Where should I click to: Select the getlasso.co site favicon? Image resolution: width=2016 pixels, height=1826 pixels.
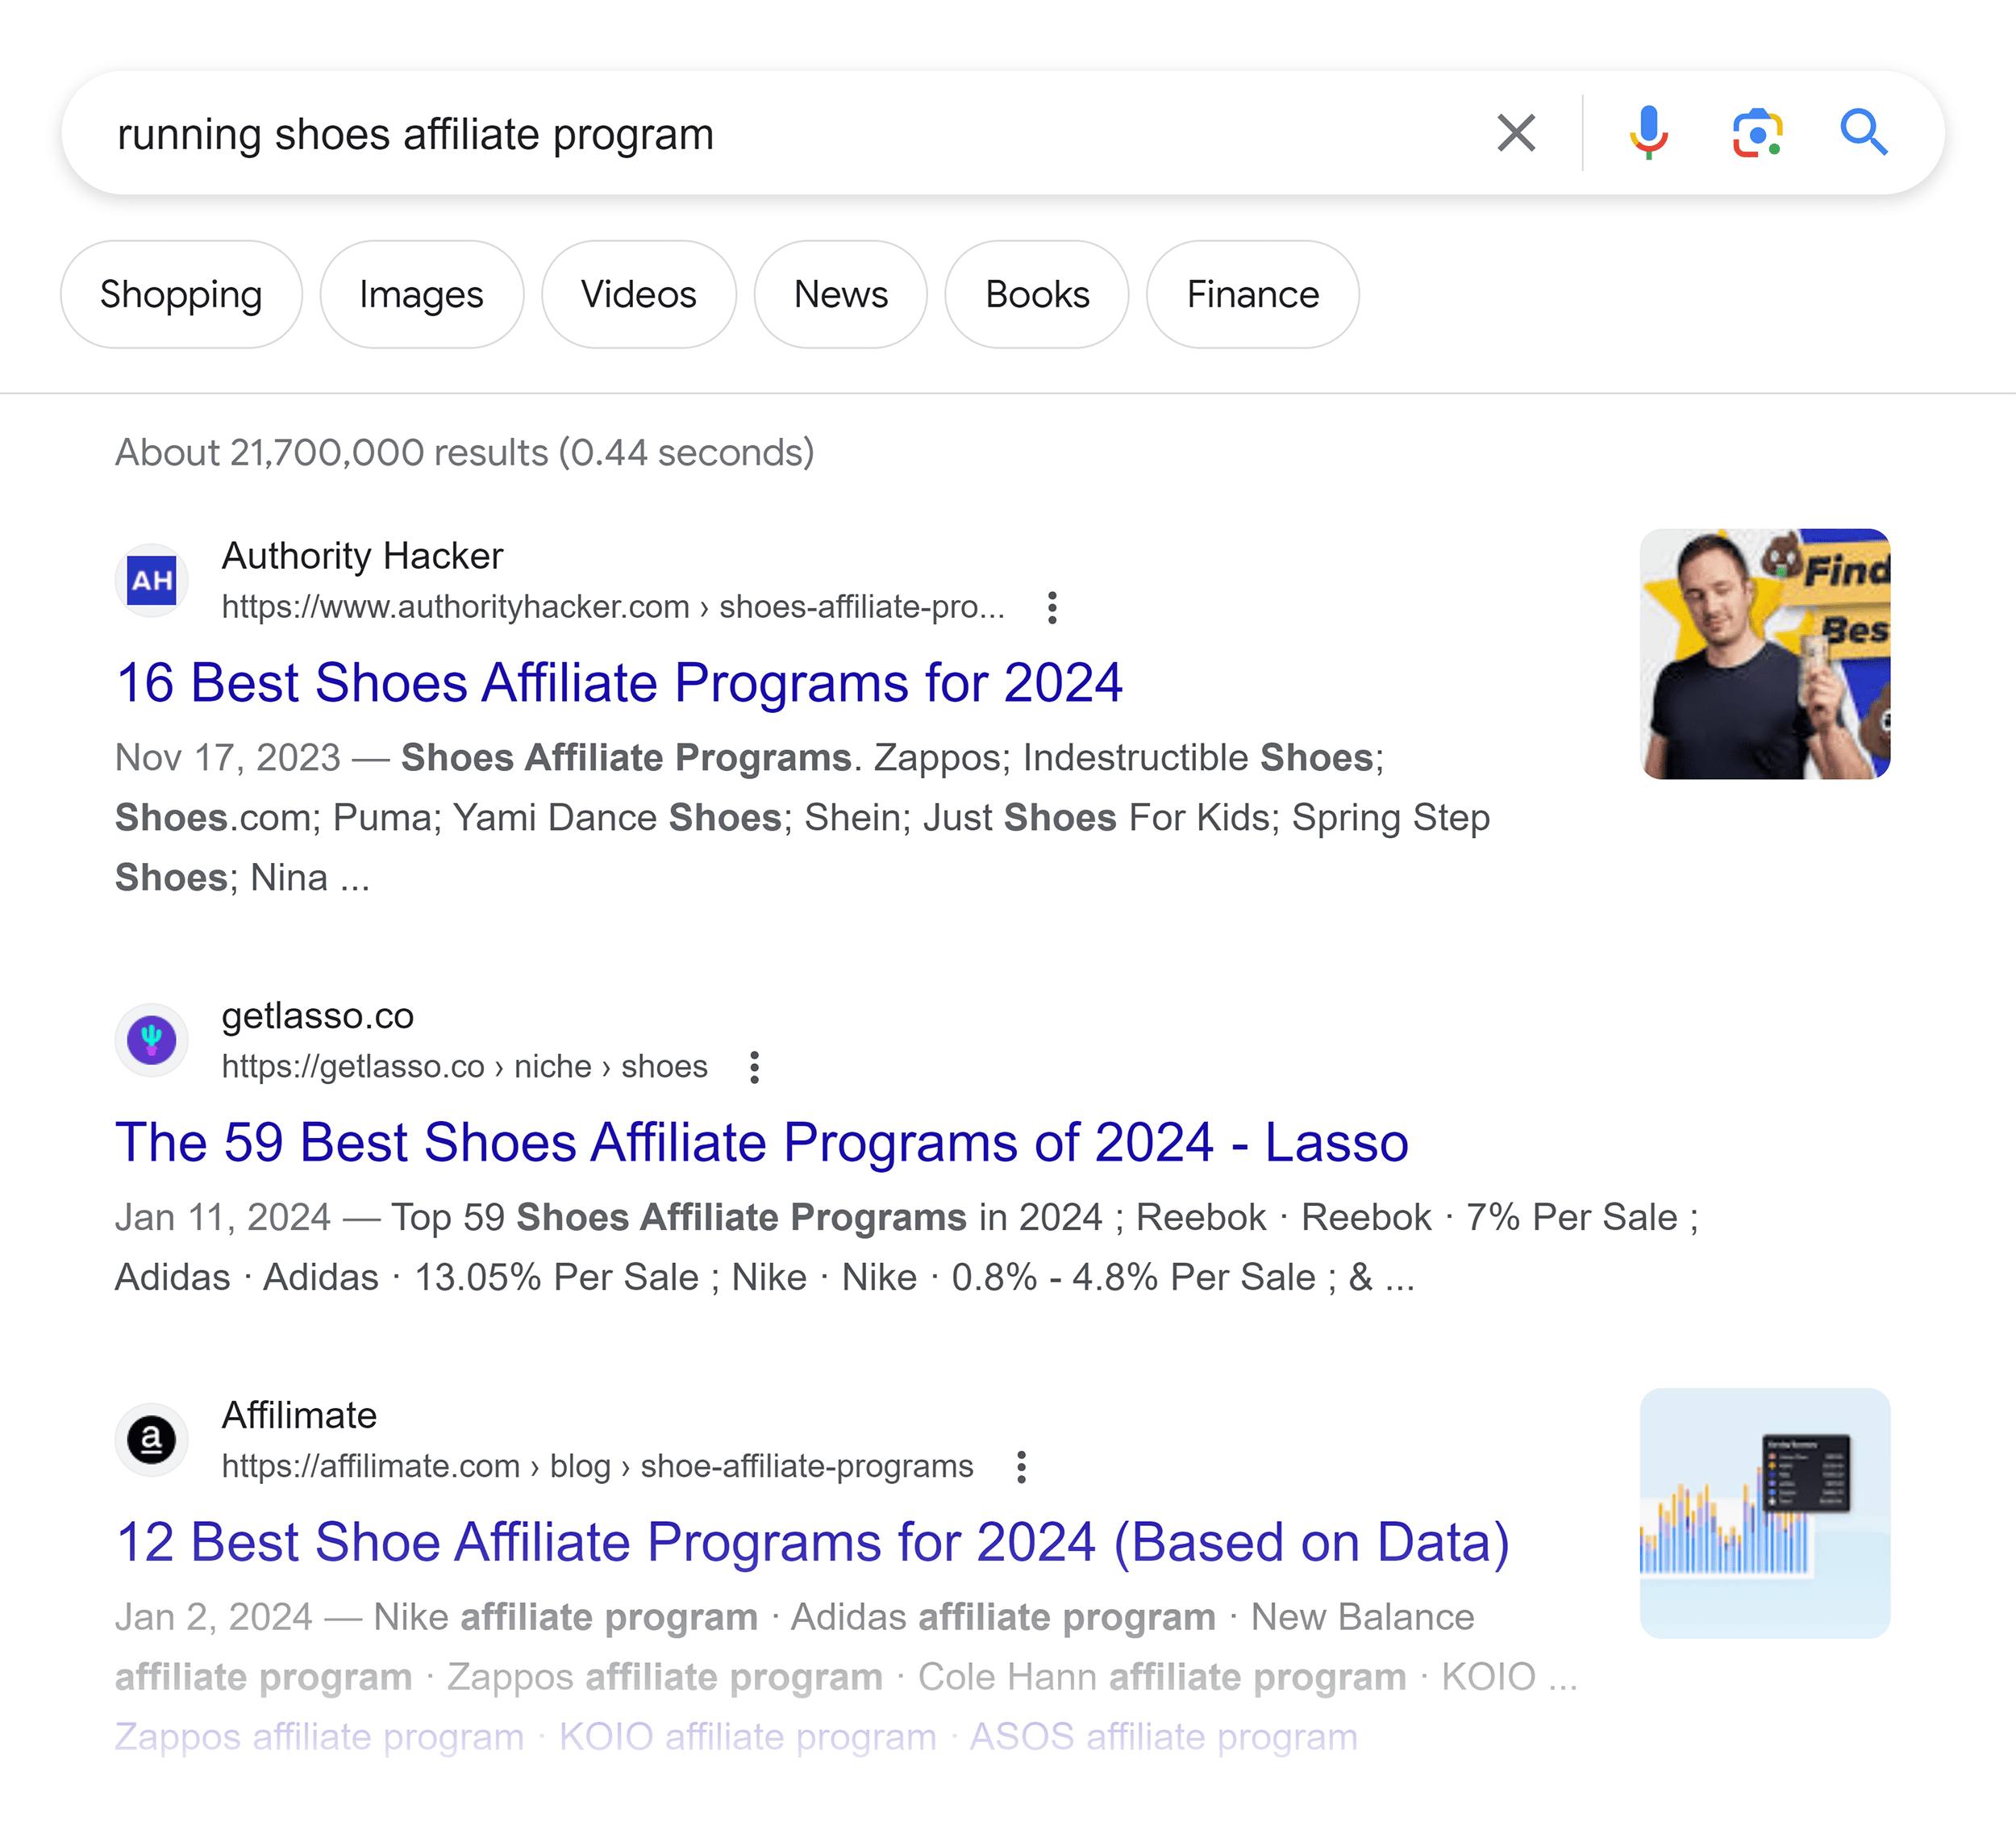(x=151, y=1040)
